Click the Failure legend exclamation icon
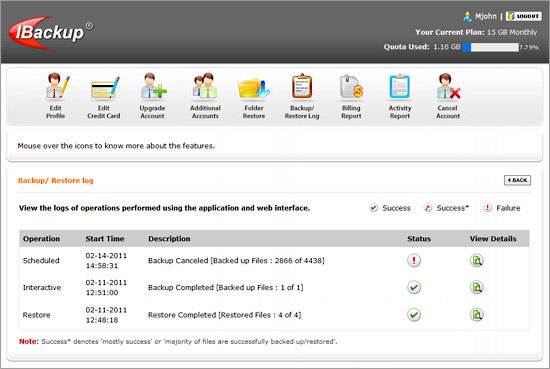 click(487, 208)
